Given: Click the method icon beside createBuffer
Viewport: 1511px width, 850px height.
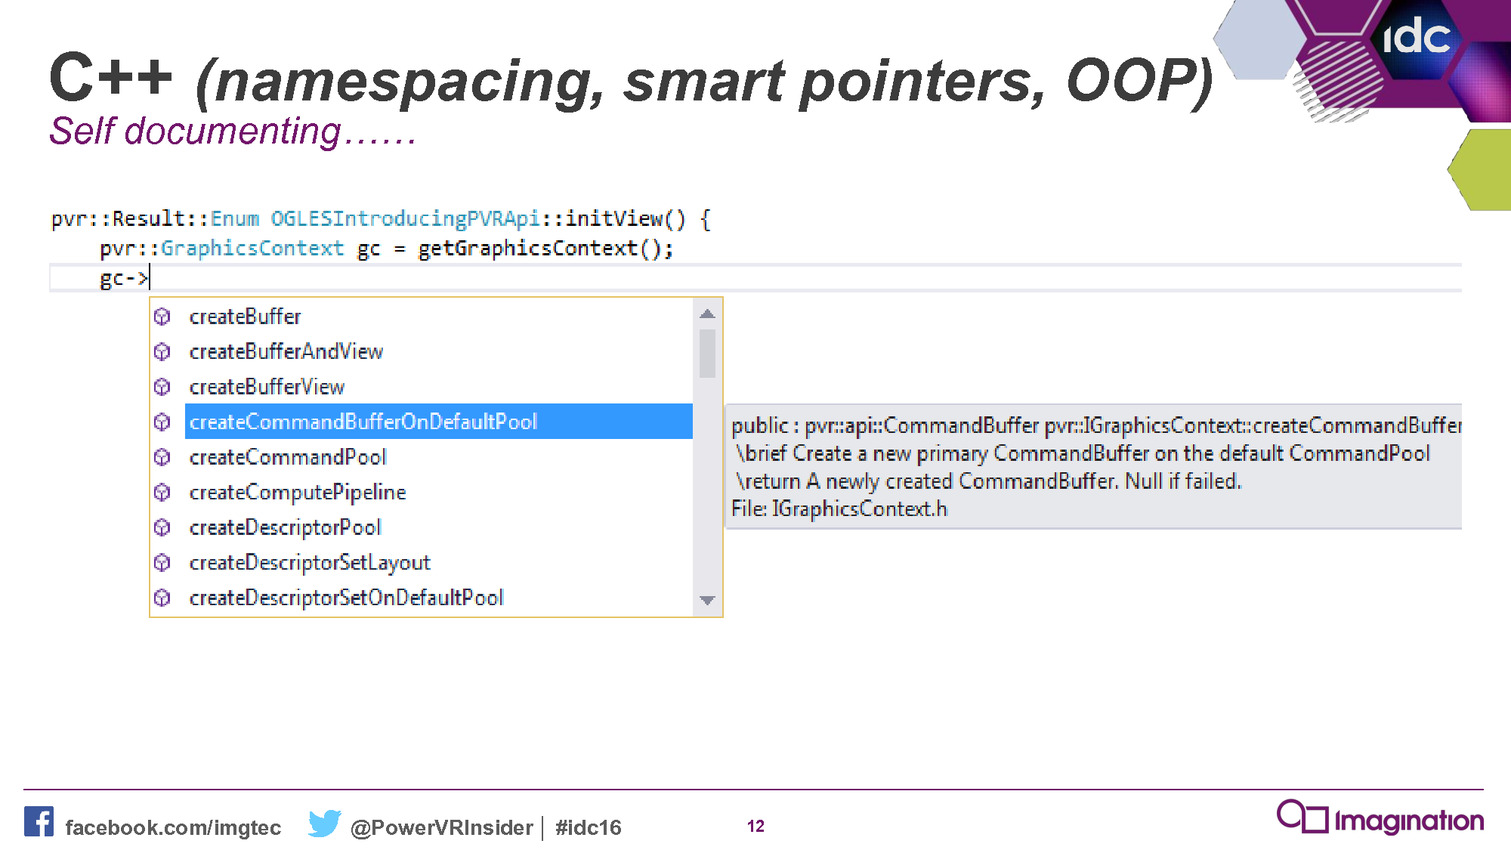Looking at the screenshot, I should 162,317.
